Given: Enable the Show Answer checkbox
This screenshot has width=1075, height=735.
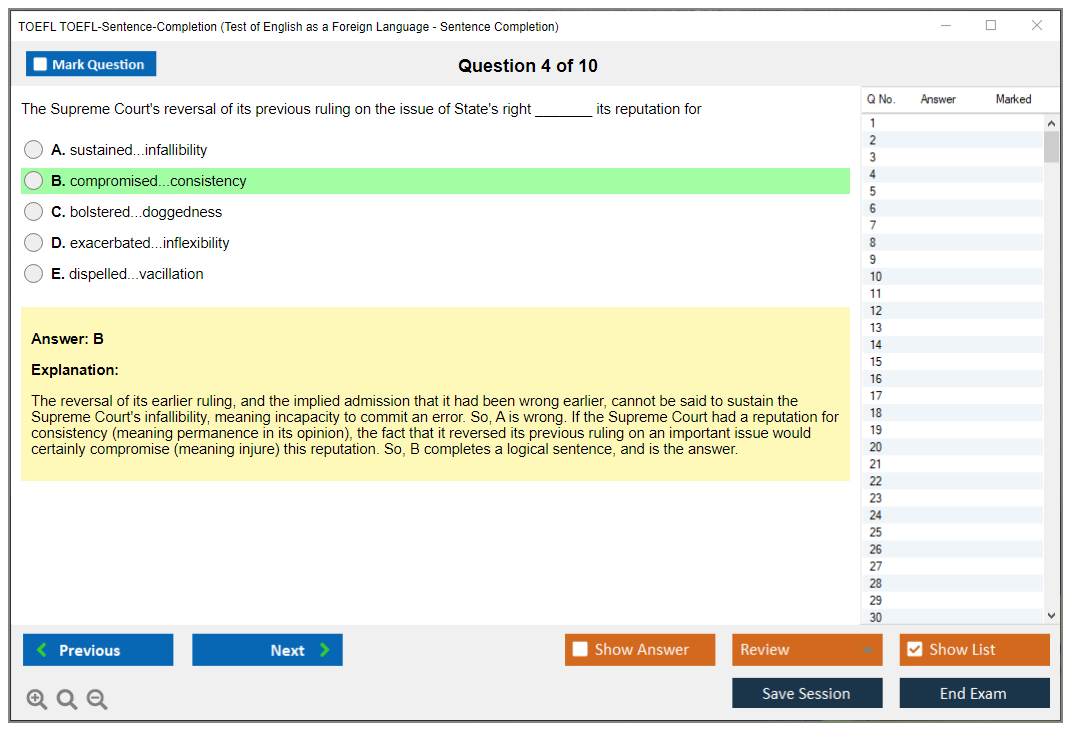Looking at the screenshot, I should pos(580,650).
